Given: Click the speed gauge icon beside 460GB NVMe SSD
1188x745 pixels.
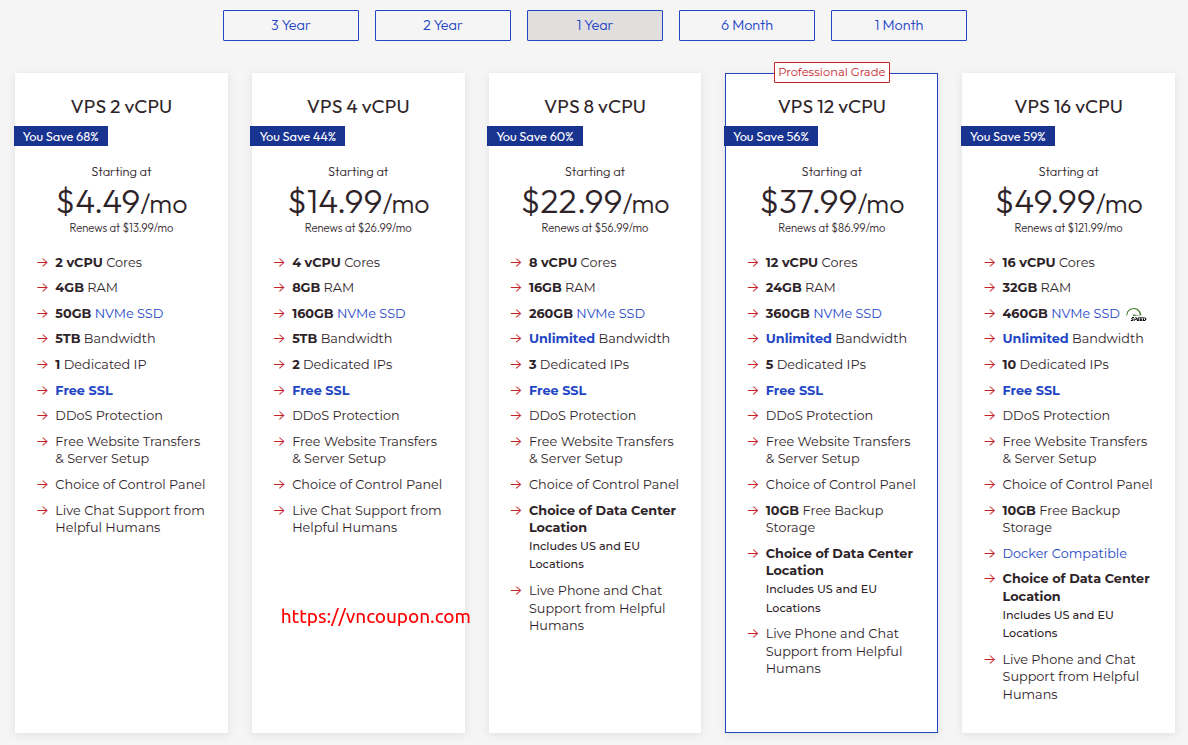Looking at the screenshot, I should 1136,315.
